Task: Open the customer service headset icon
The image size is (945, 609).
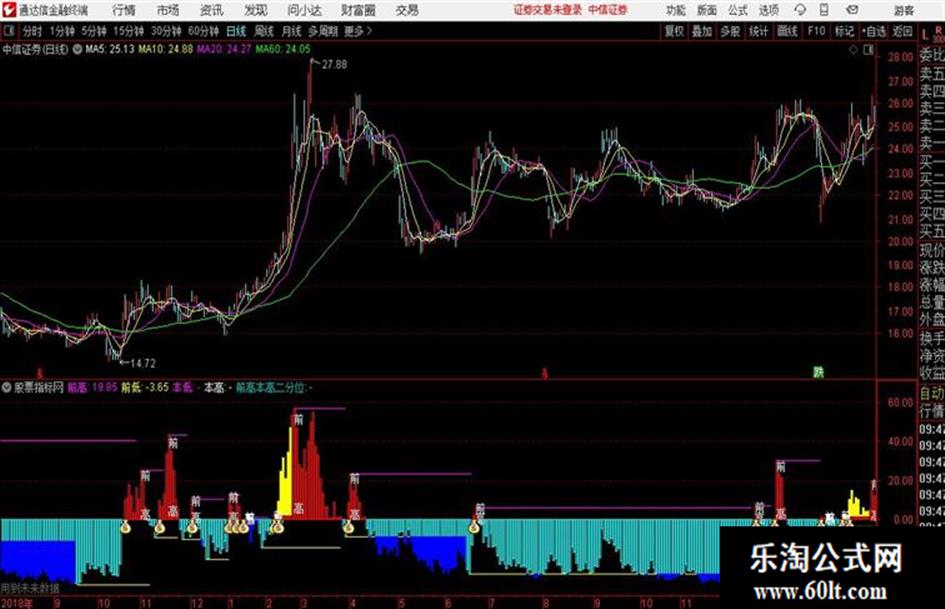Action: [800, 10]
